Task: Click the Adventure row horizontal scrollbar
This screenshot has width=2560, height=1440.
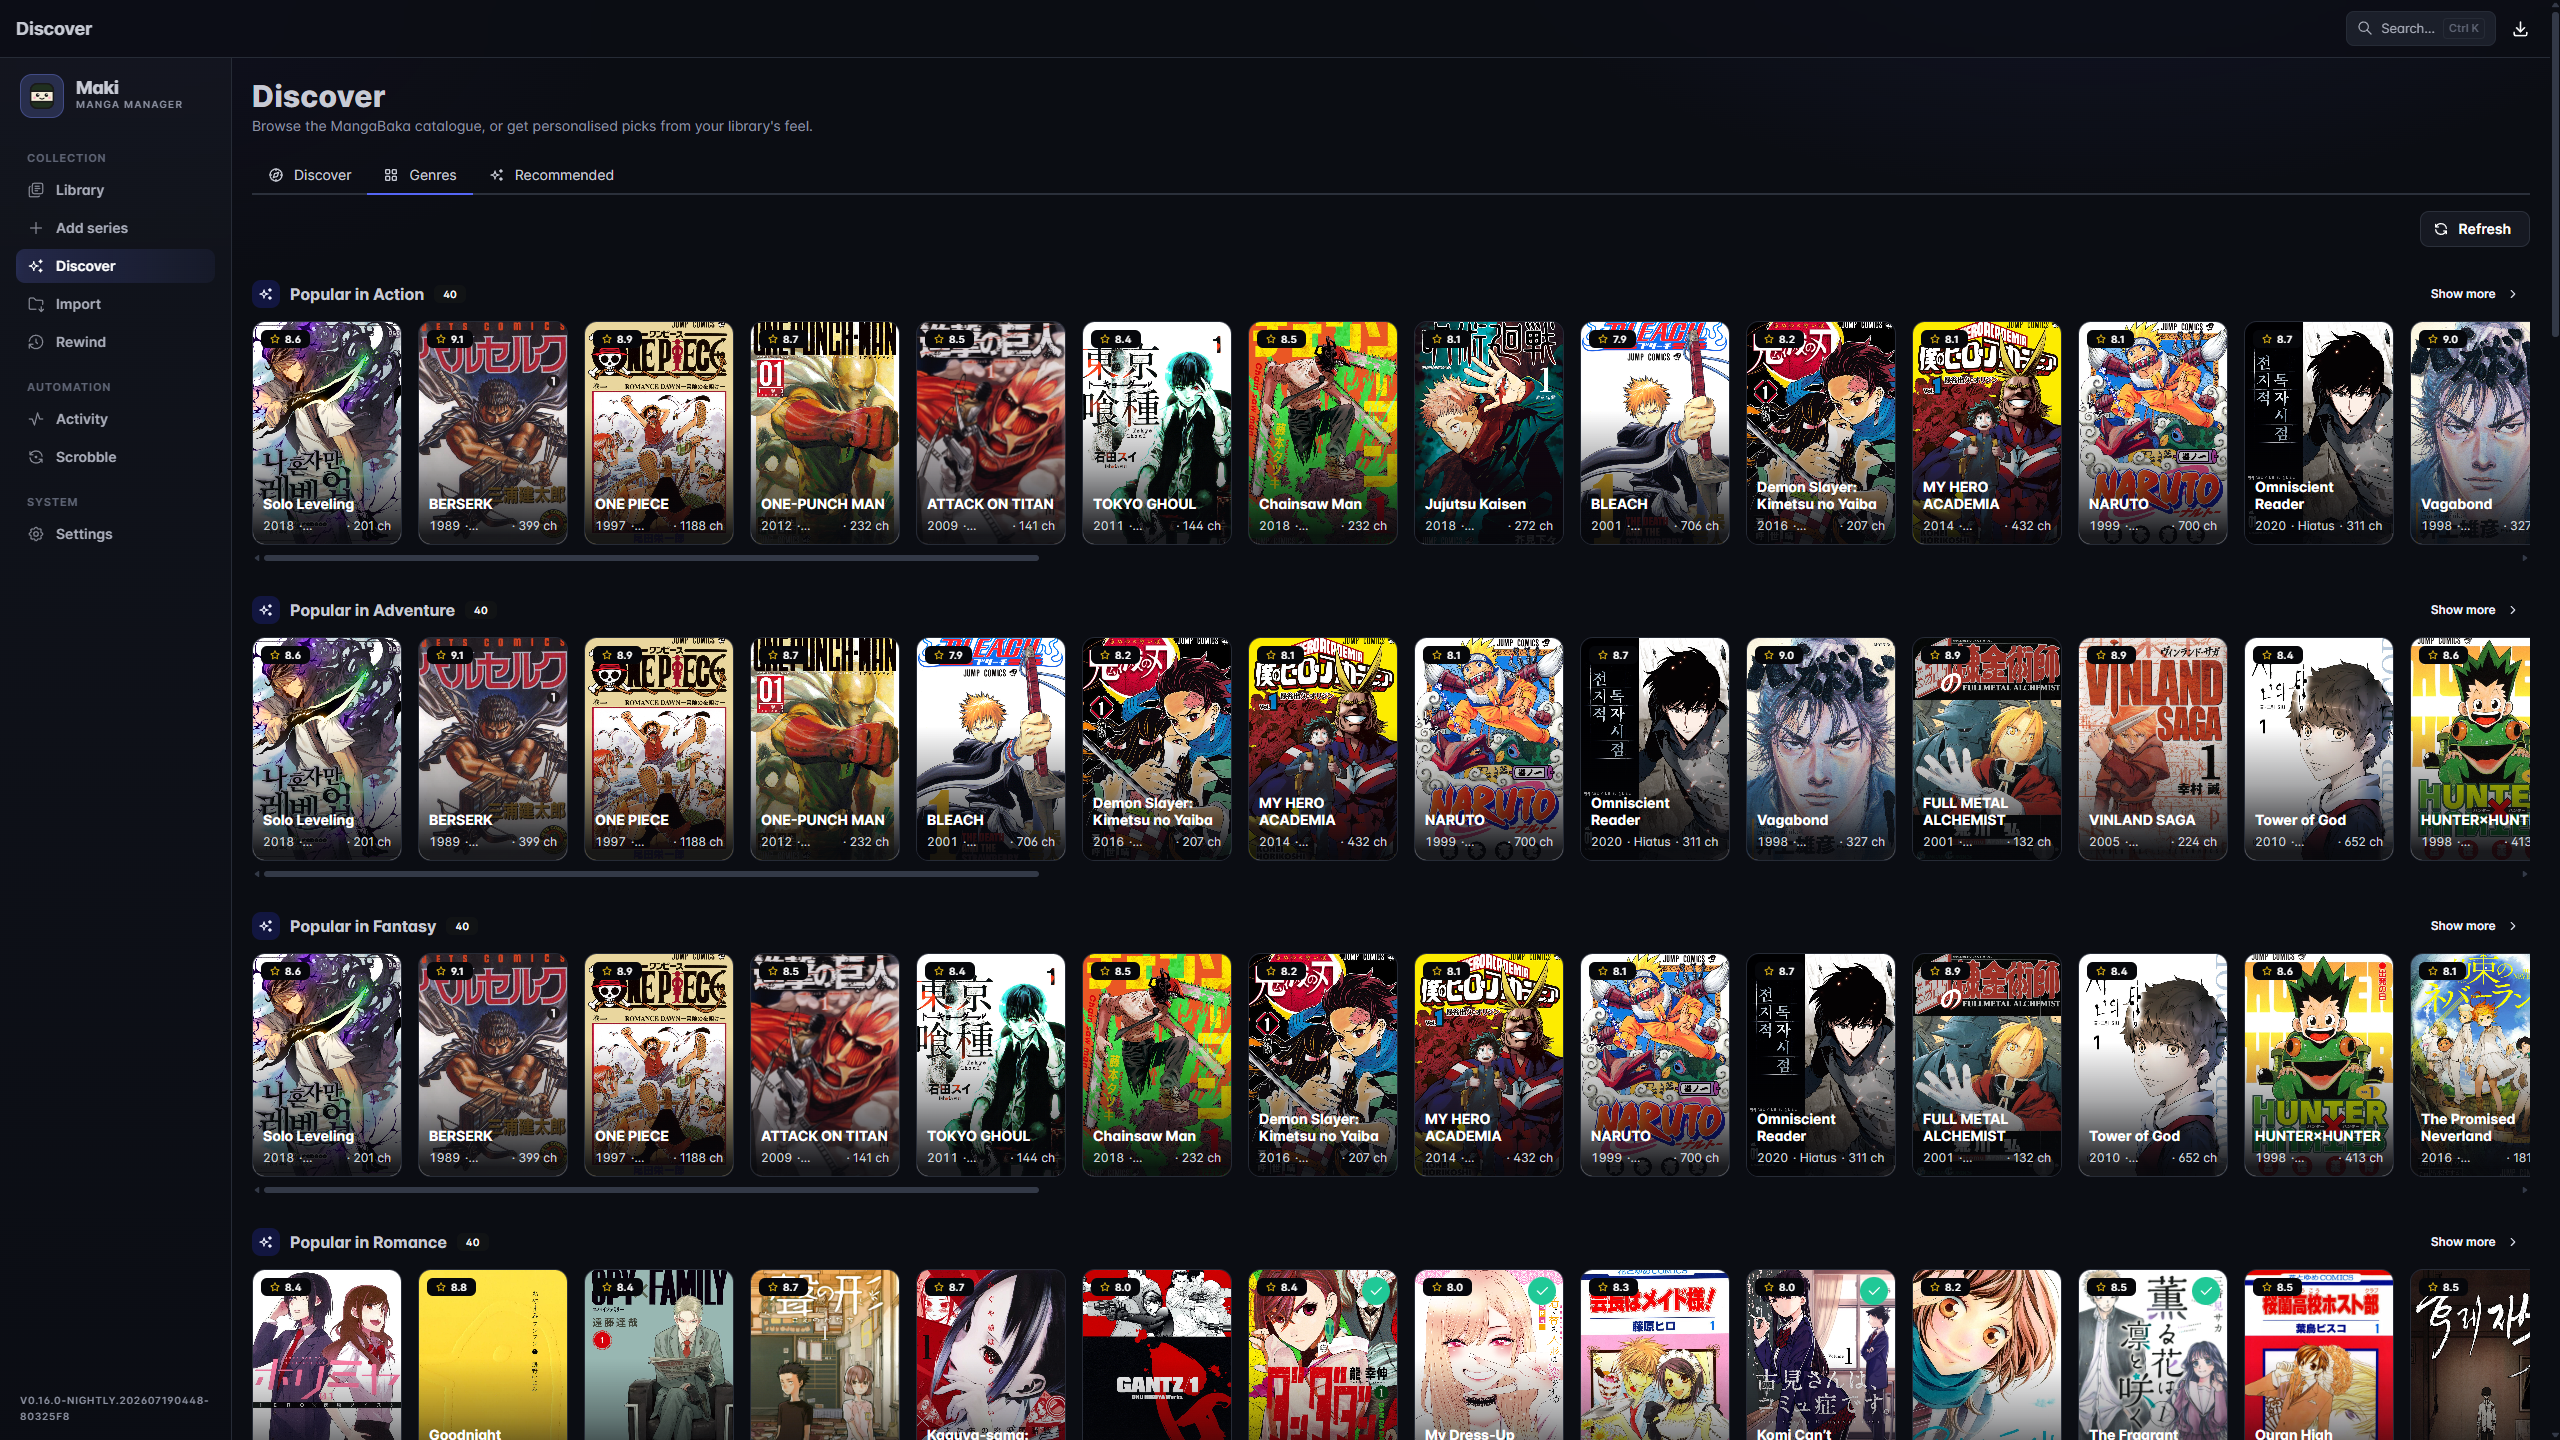Action: coord(651,874)
